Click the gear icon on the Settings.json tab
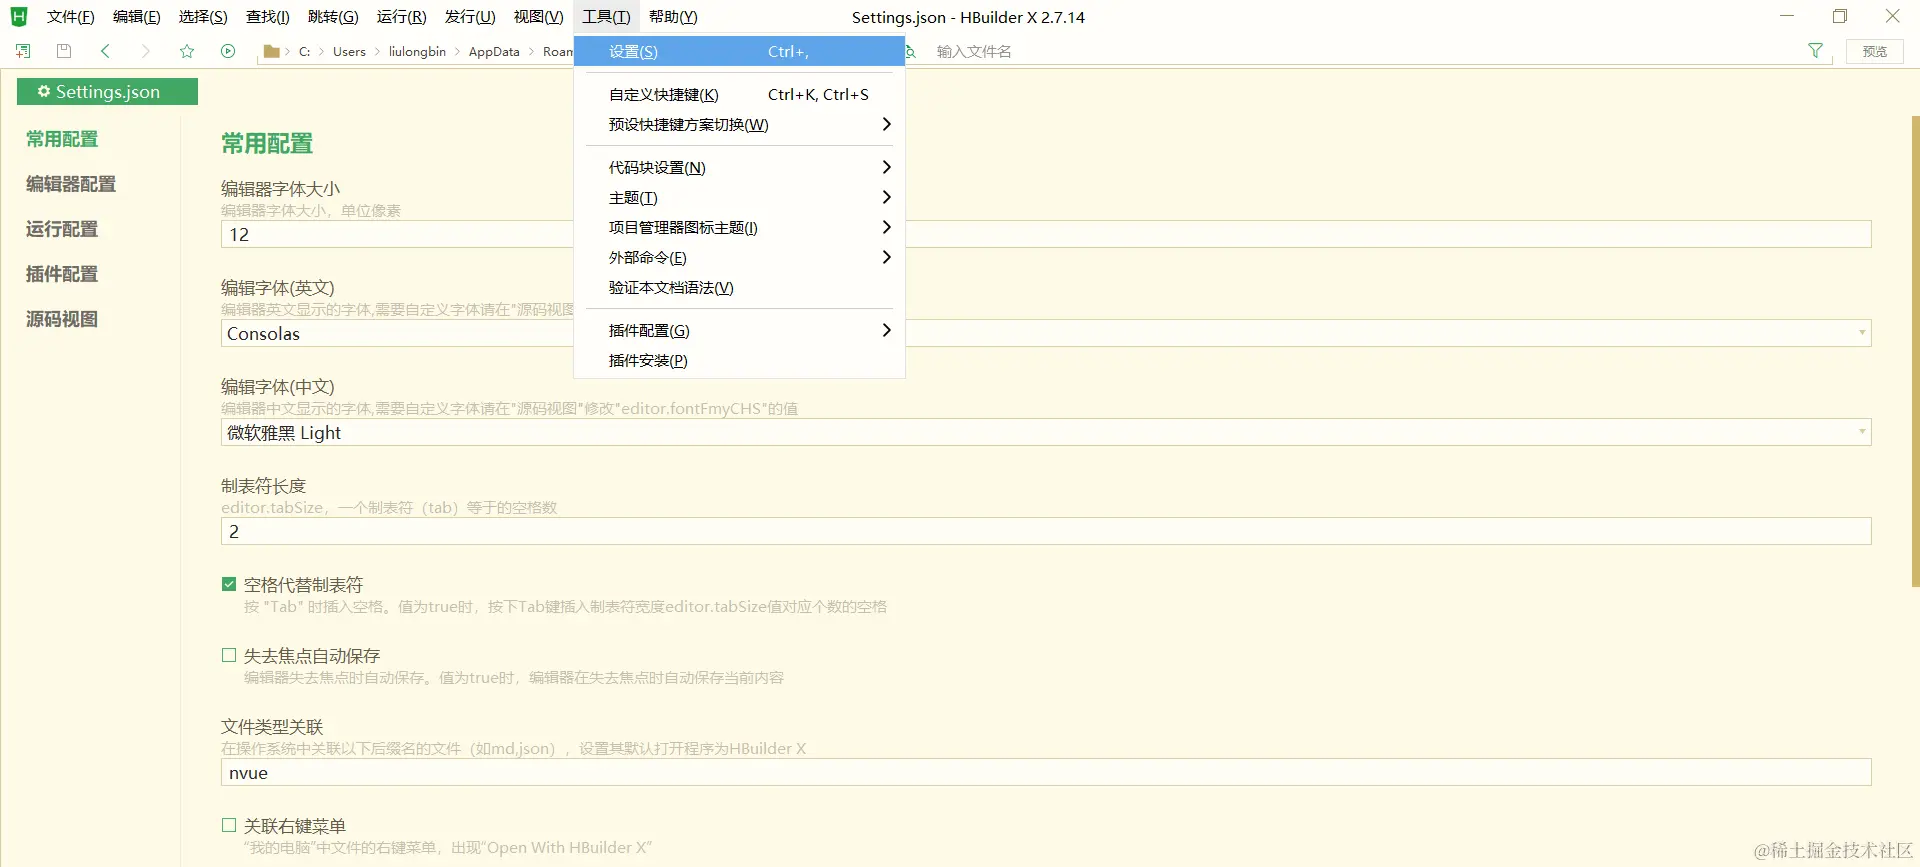This screenshot has width=1920, height=867. pos(43,91)
